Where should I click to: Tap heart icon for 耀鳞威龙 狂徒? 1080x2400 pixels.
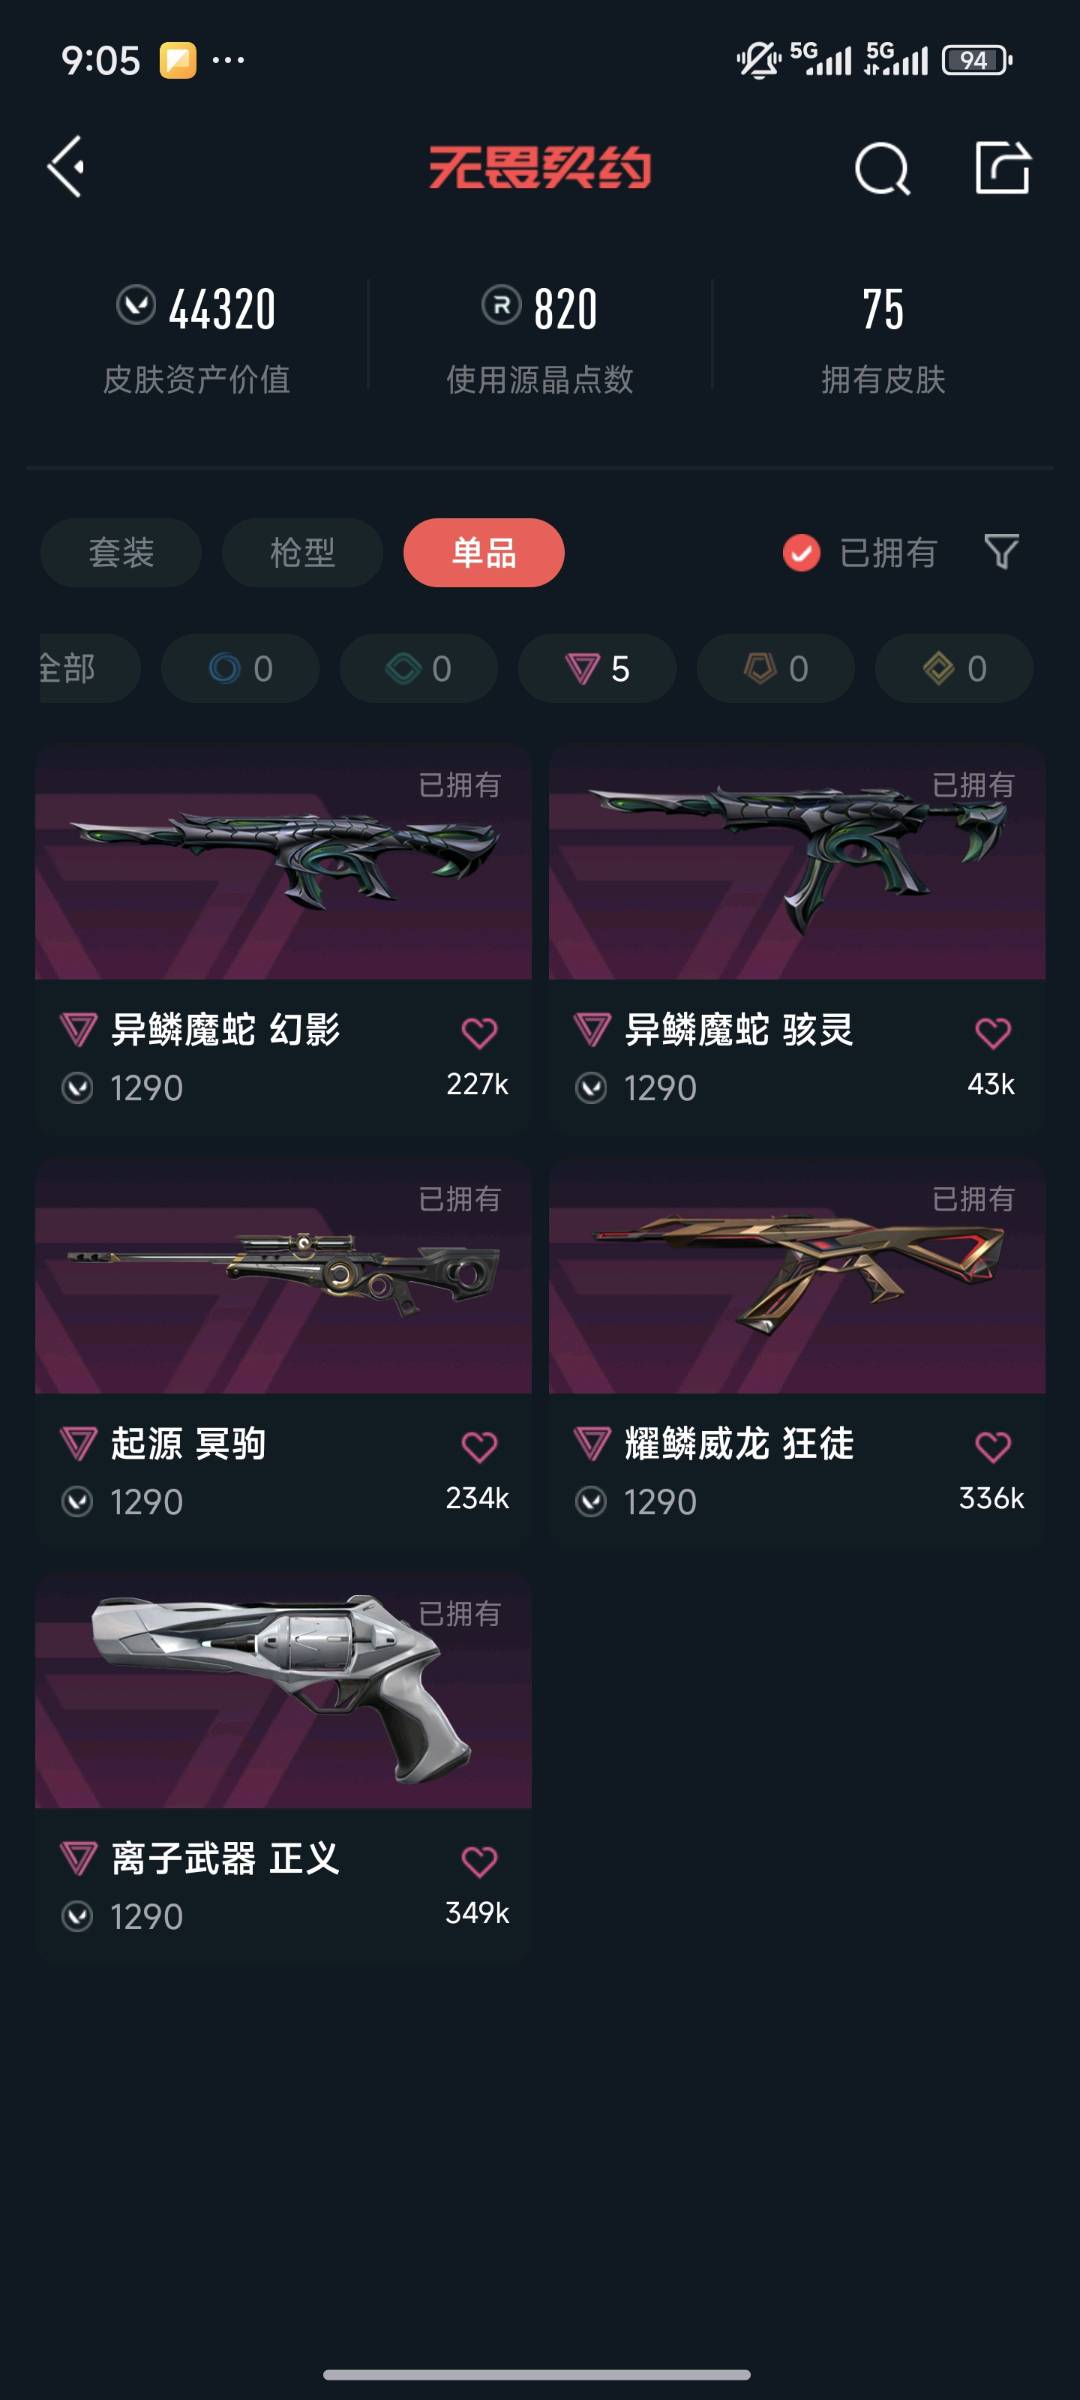[x=993, y=1446]
